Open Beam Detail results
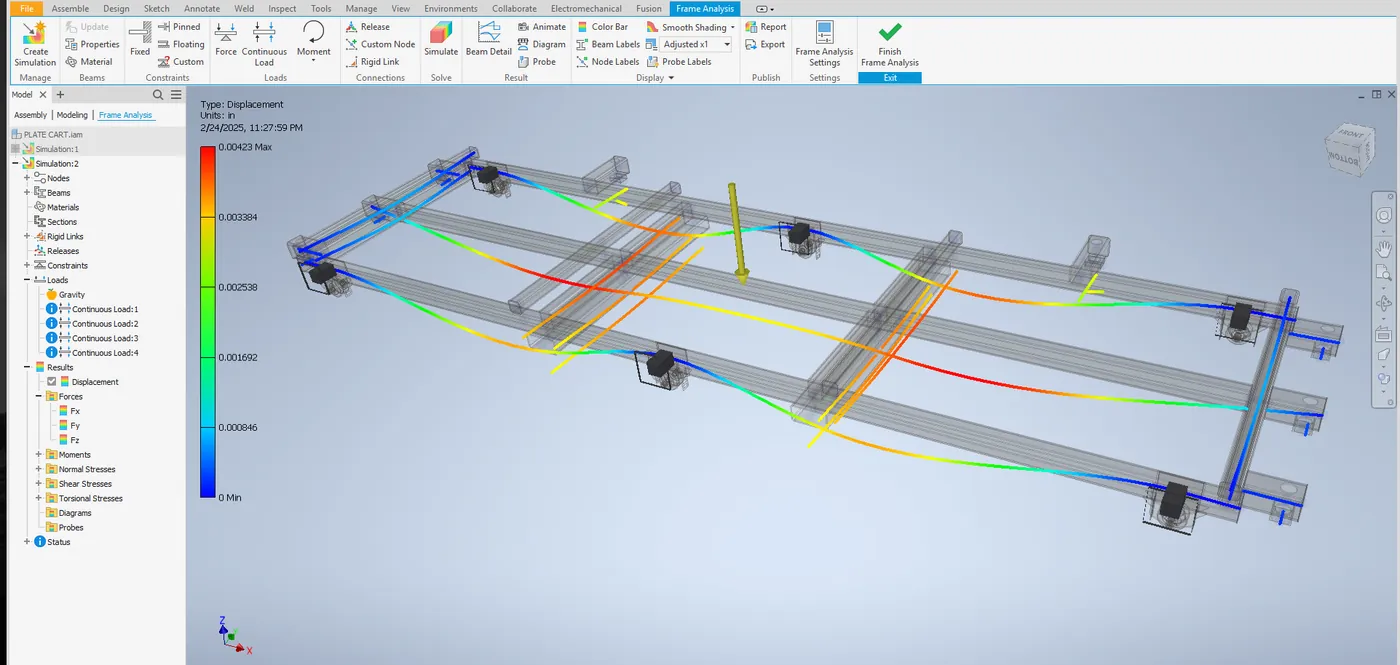Image resolution: width=1400 pixels, height=665 pixels. [489, 40]
